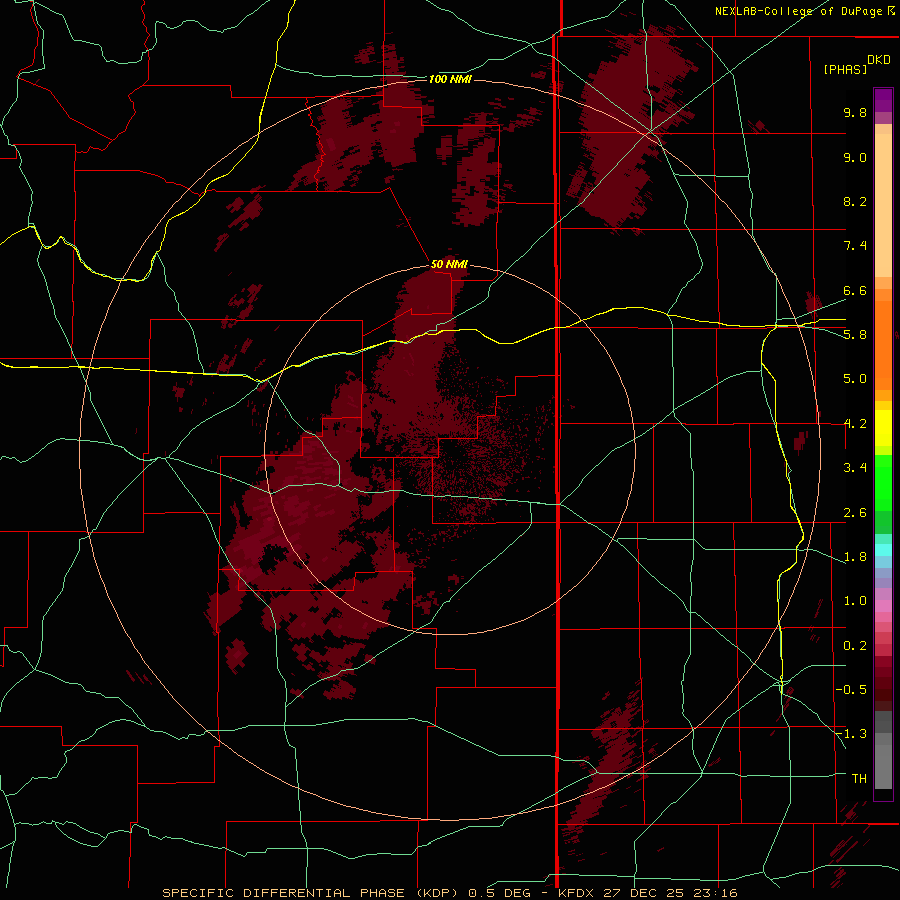Click the 3.4 scale value

(x=855, y=468)
